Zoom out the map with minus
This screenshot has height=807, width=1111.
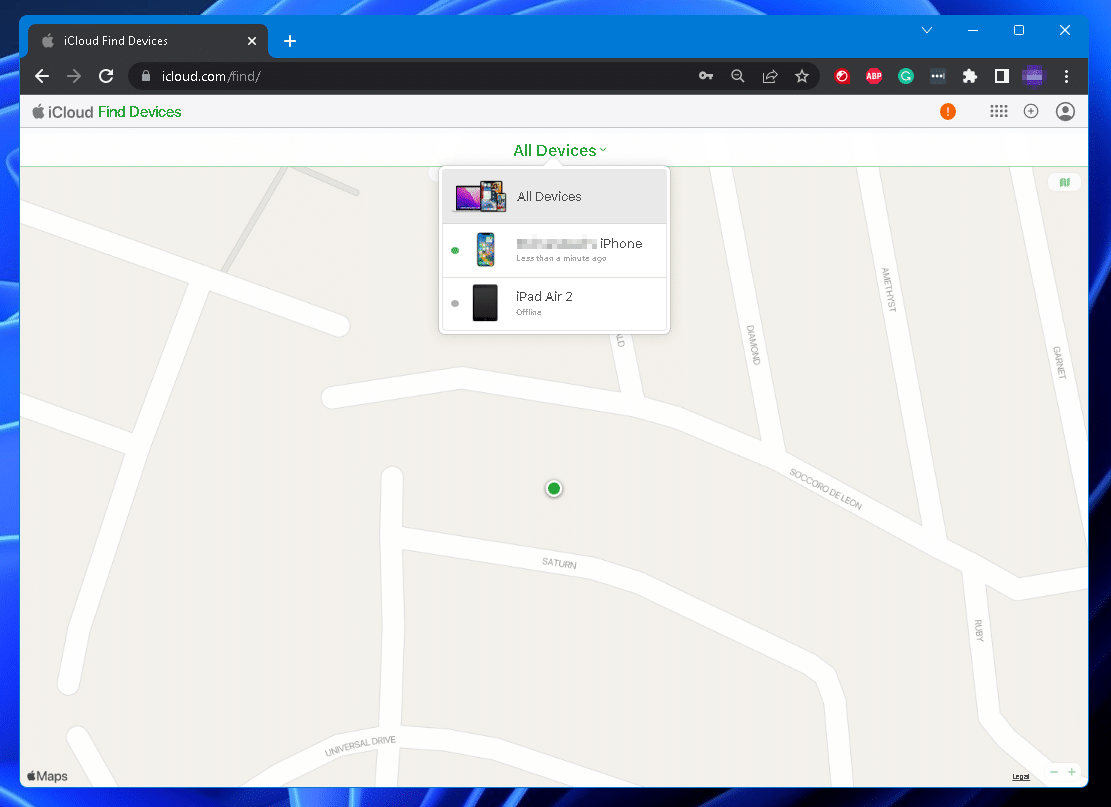click(x=1054, y=772)
